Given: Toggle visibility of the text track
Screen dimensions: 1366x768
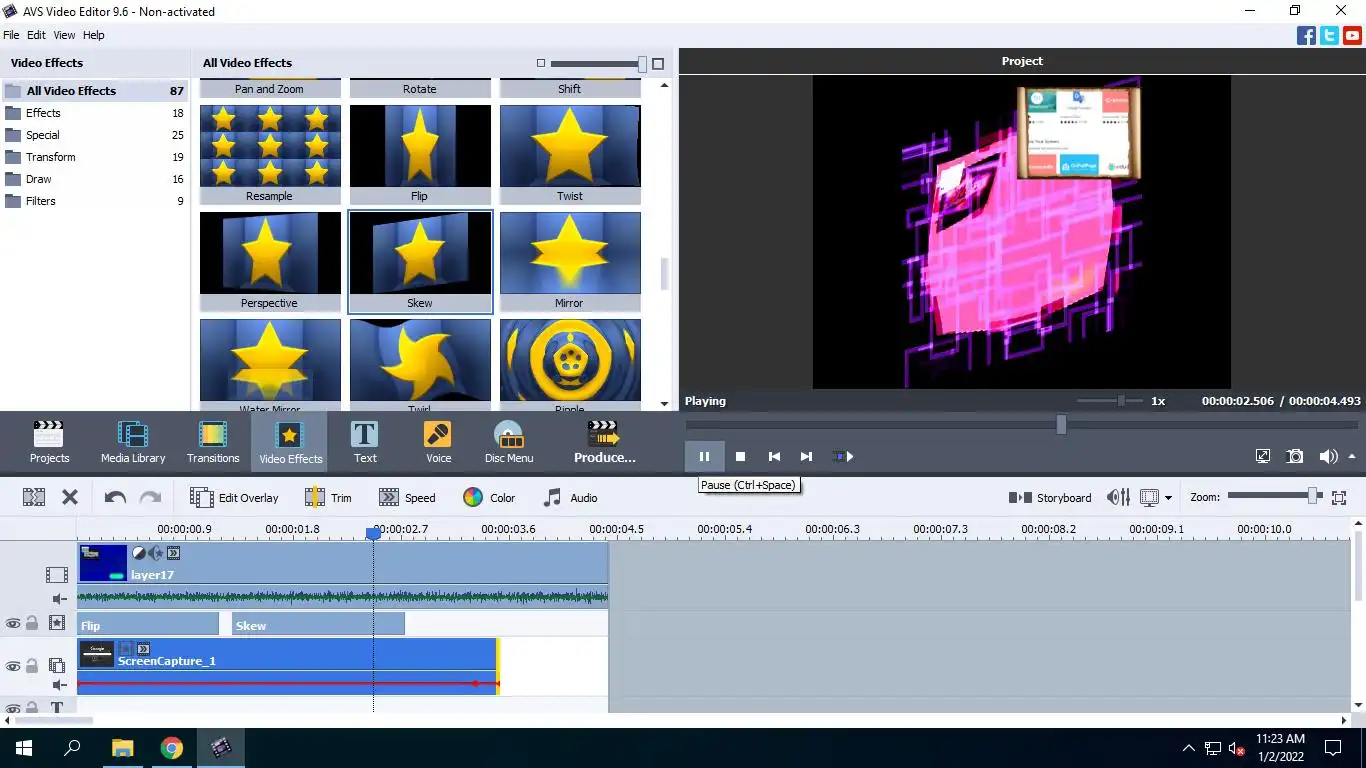Looking at the screenshot, I should 13,708.
